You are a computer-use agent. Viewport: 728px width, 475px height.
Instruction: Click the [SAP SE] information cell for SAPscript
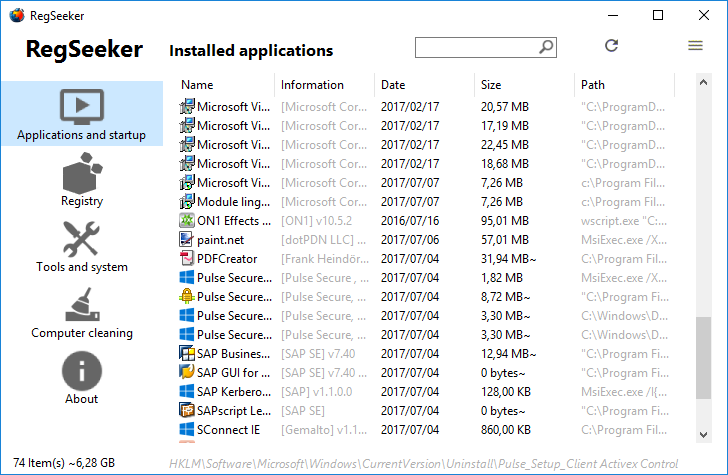click(x=303, y=411)
